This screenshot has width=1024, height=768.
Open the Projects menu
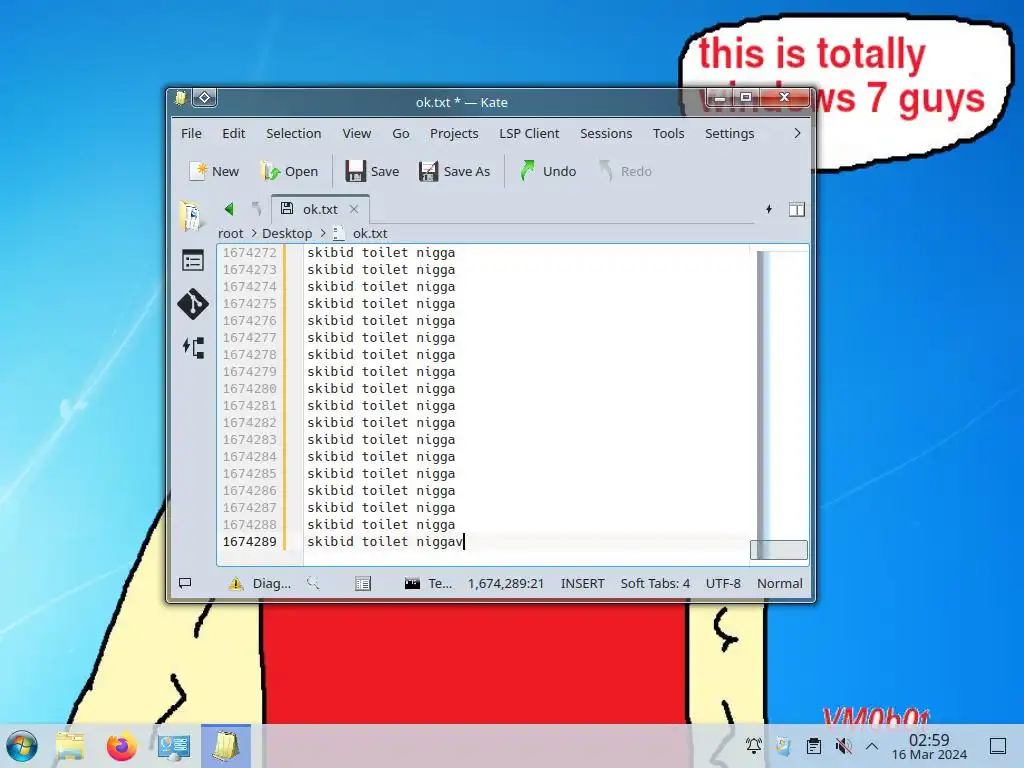tap(454, 133)
